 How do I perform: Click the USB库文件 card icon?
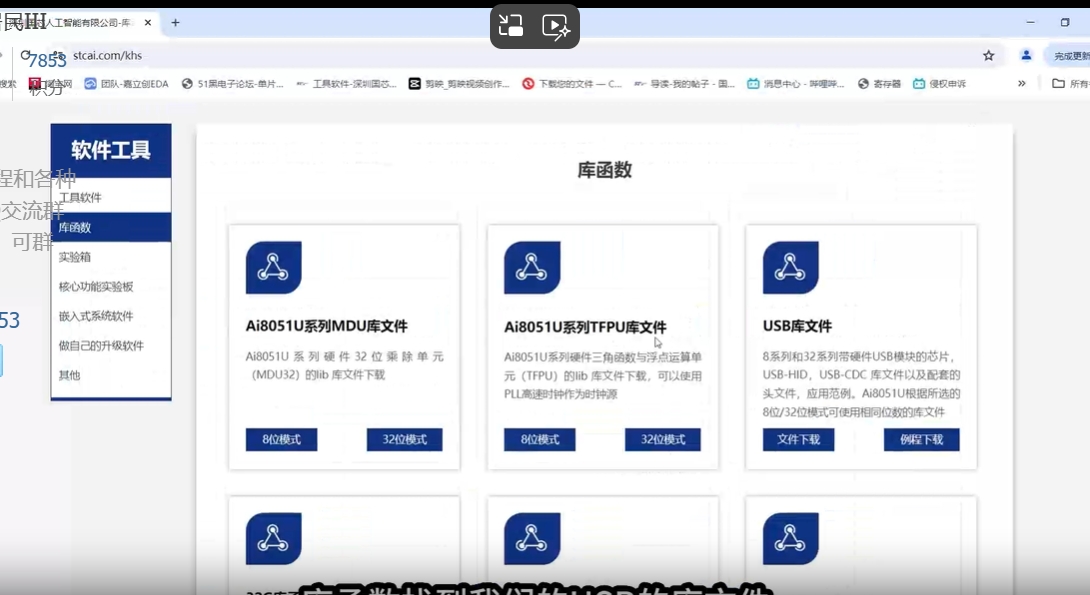(790, 268)
